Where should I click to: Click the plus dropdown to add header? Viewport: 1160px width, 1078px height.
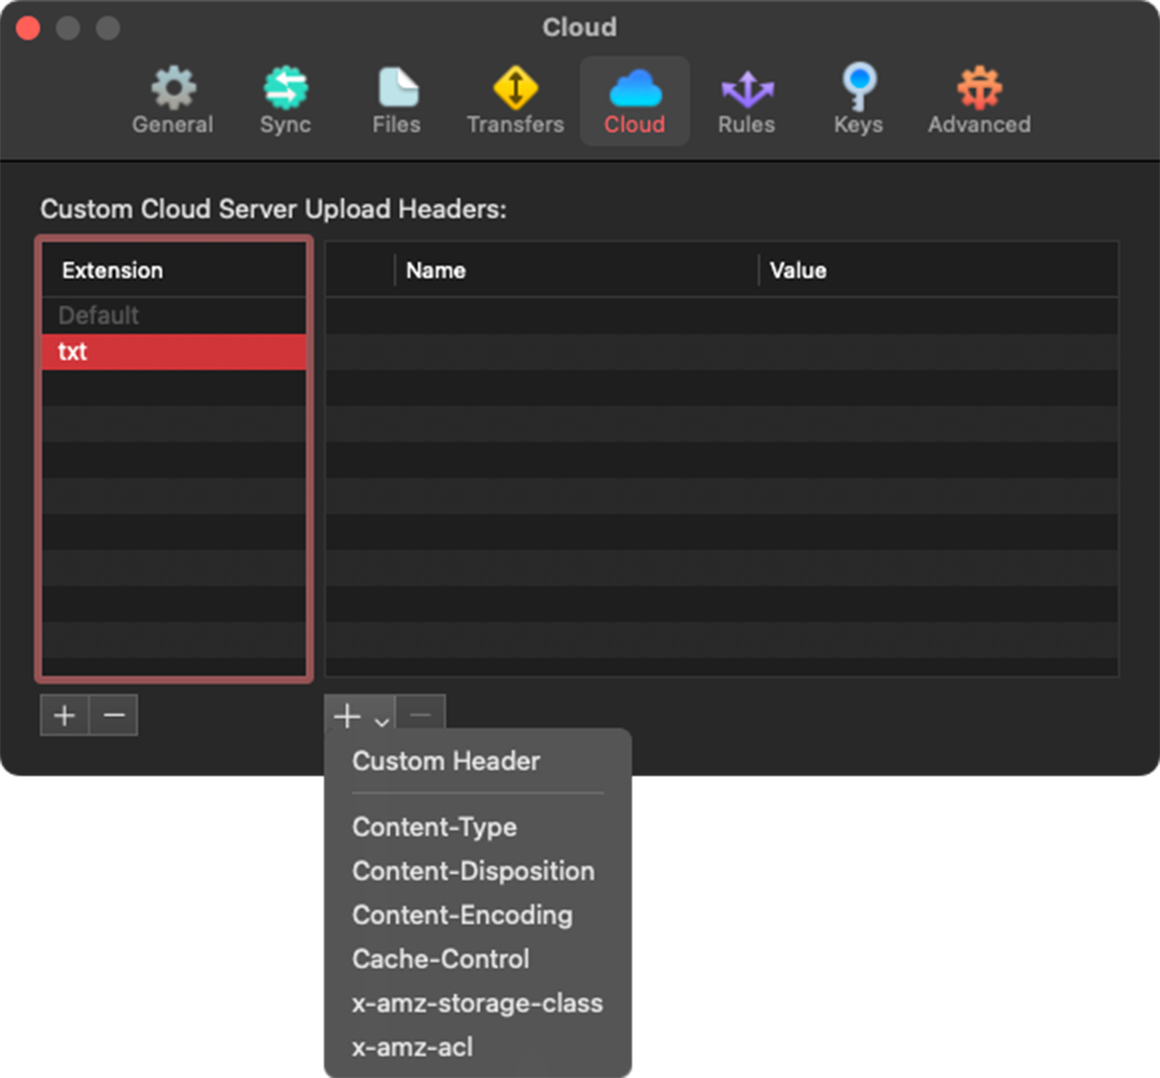[360, 715]
